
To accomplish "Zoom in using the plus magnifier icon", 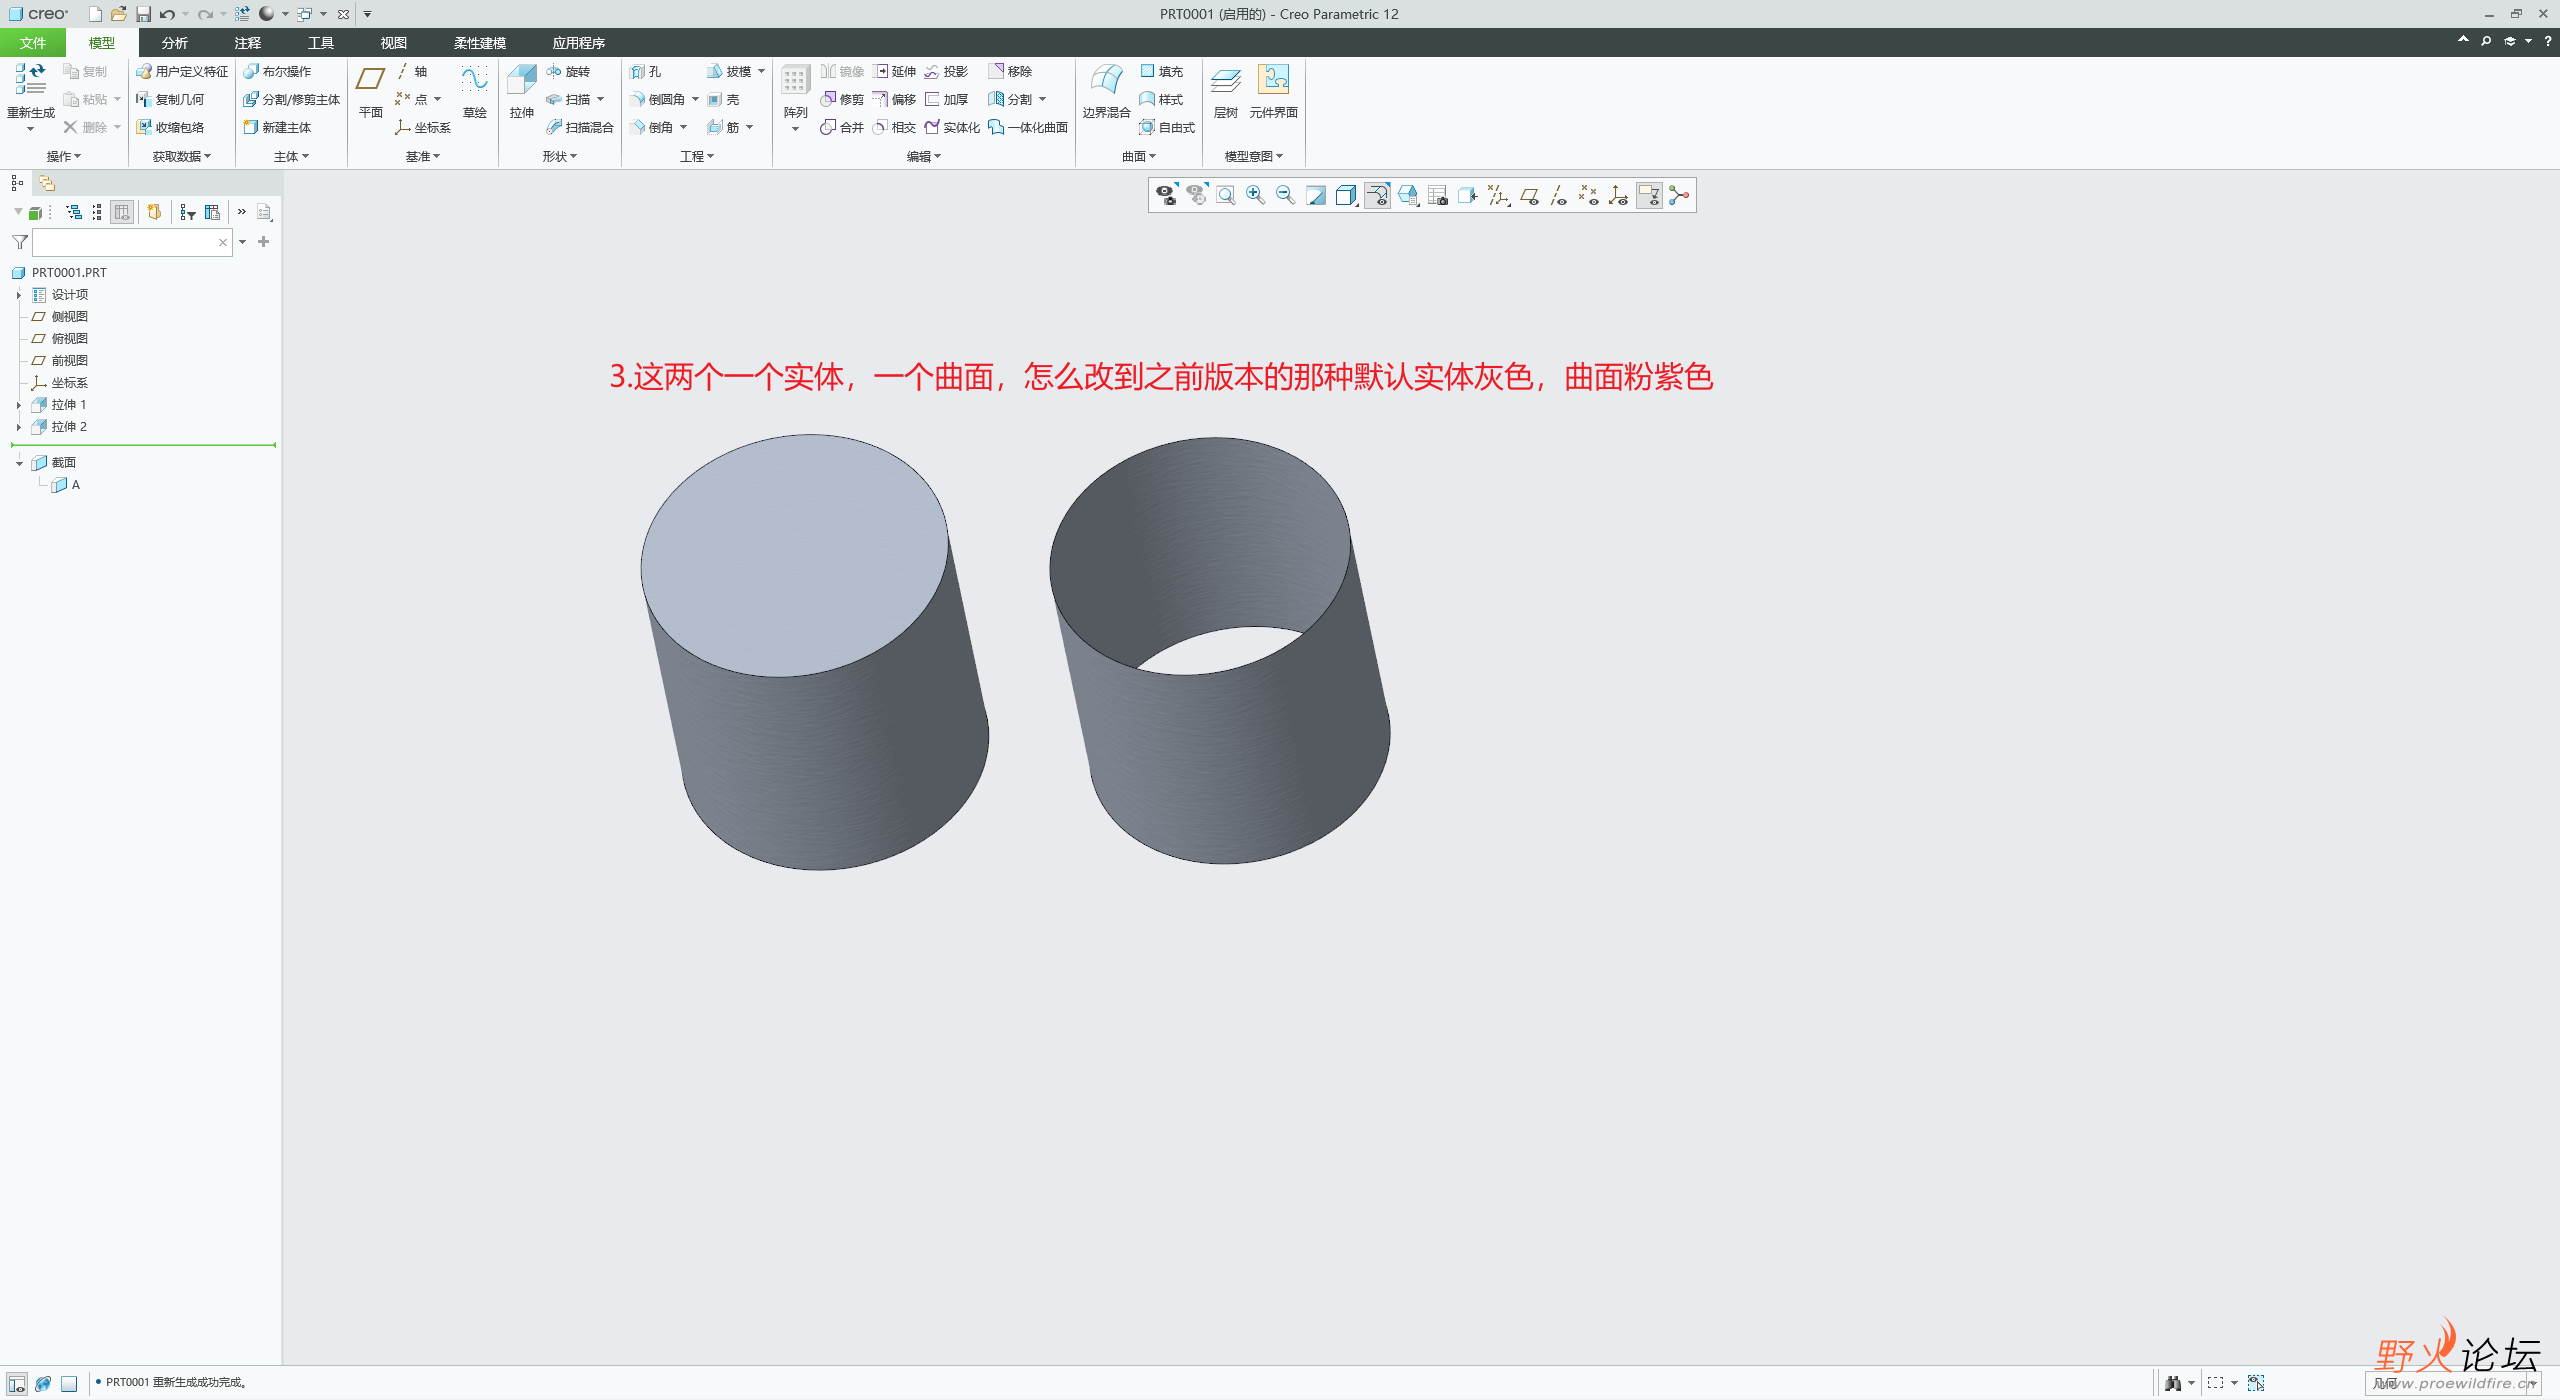I will click(x=1255, y=195).
